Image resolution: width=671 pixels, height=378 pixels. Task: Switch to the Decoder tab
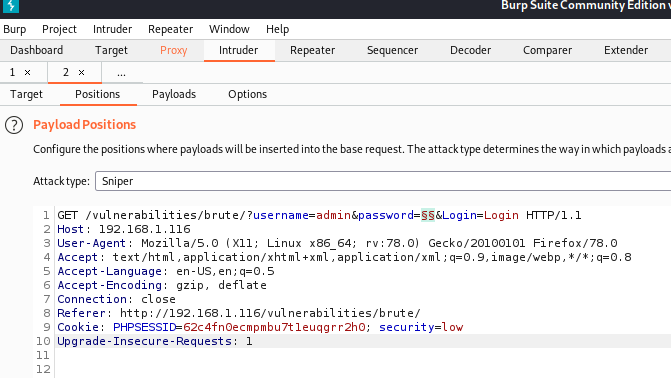tap(470, 50)
